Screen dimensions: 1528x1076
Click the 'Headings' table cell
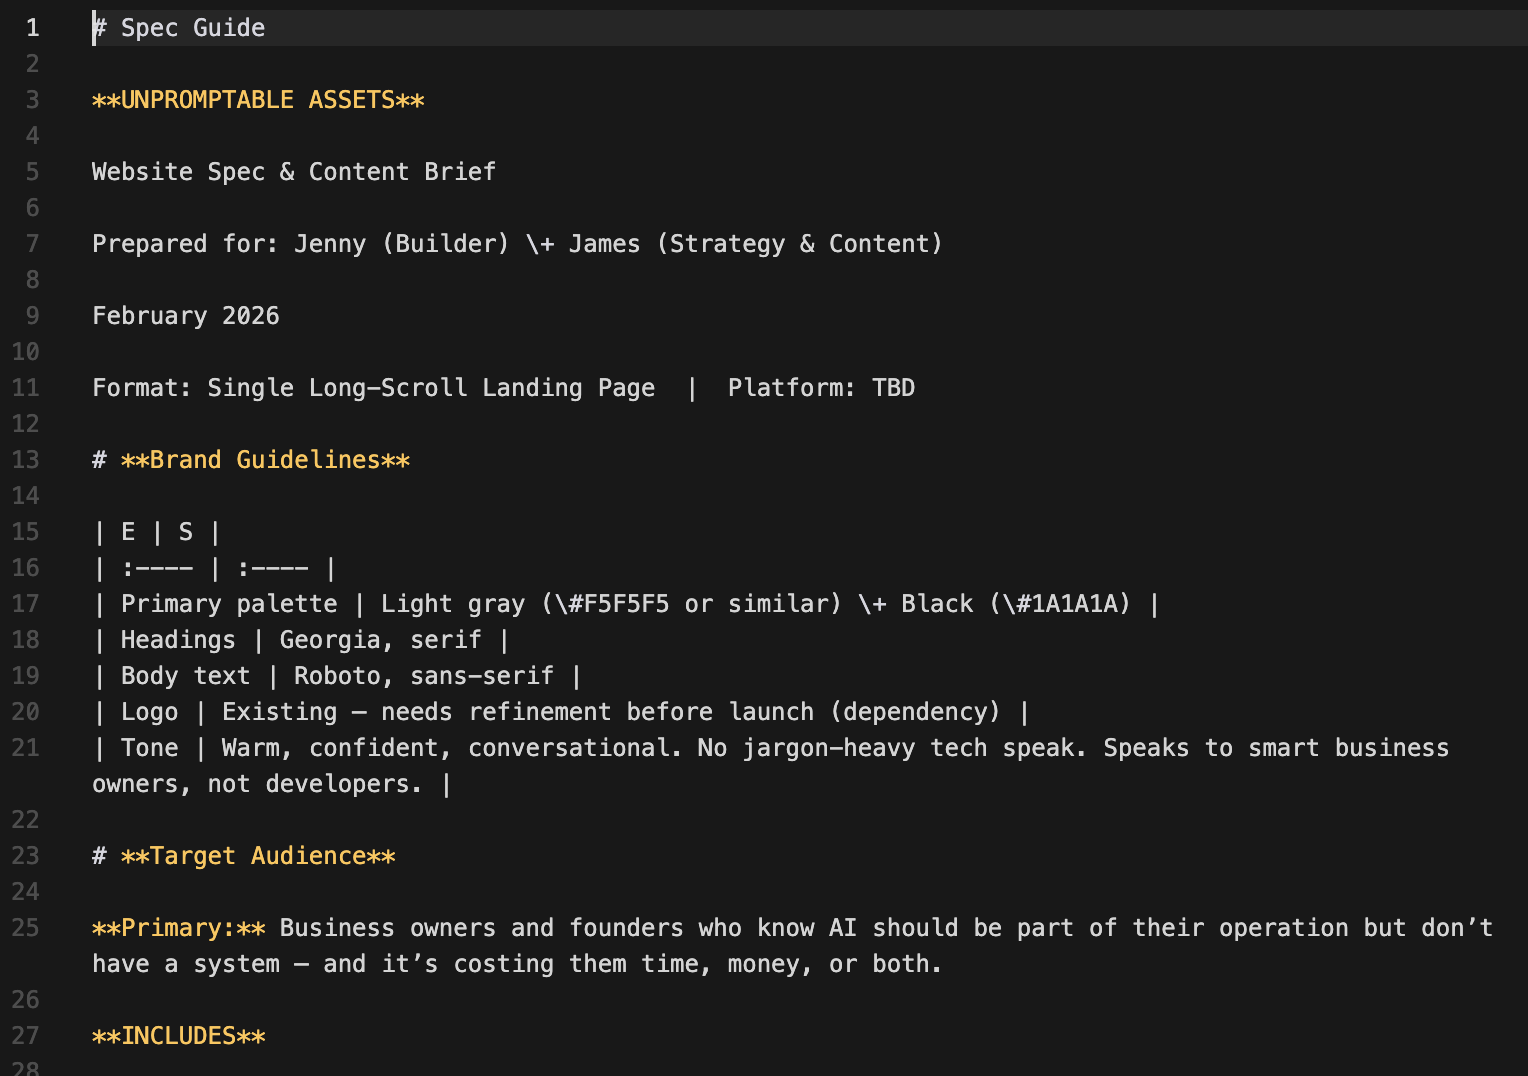click(178, 640)
